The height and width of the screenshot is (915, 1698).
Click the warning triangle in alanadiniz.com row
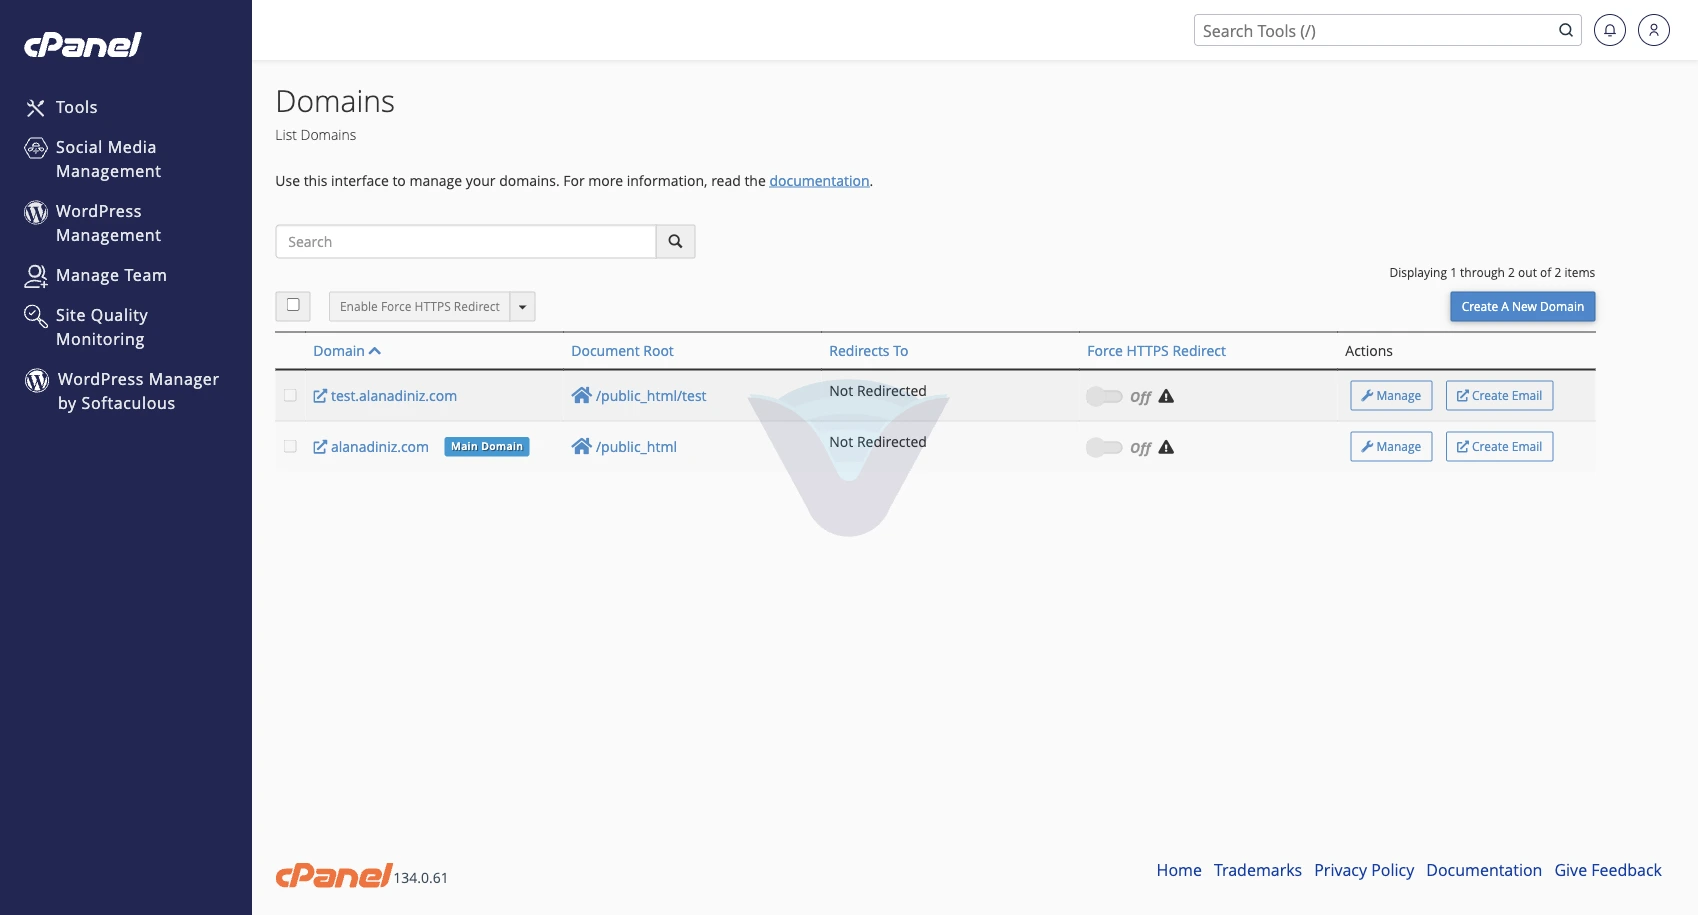tap(1166, 447)
